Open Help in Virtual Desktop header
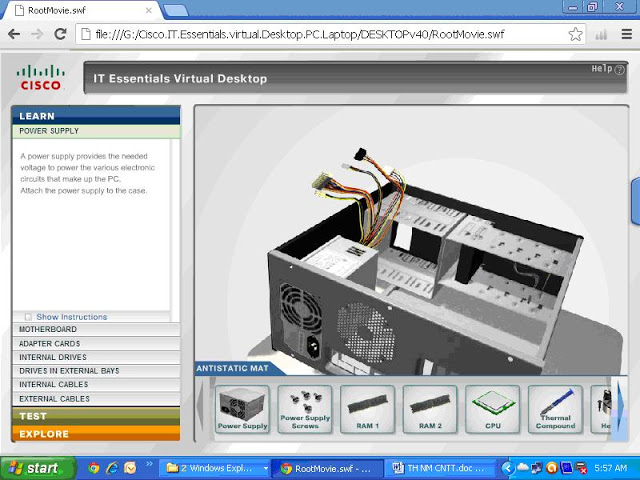Image resolution: width=640 pixels, height=480 pixels. pyautogui.click(x=608, y=69)
